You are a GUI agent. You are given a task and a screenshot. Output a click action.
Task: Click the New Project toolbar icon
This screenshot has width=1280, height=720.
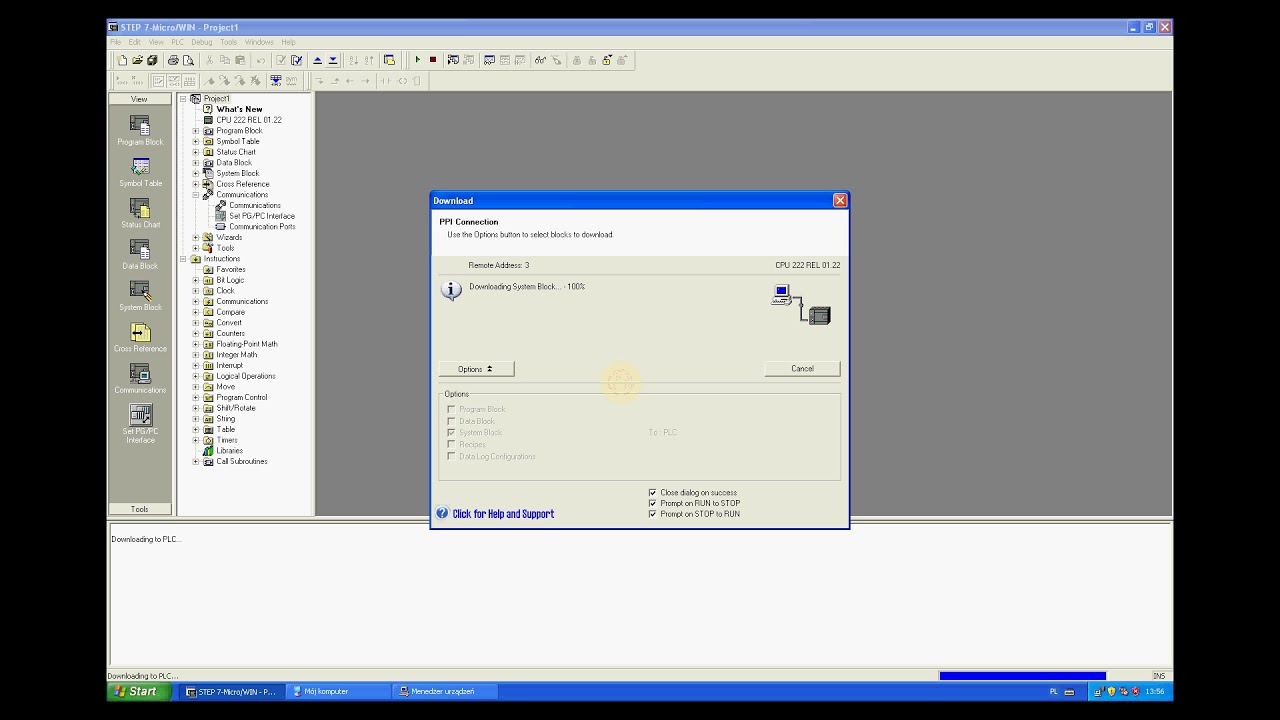122,60
